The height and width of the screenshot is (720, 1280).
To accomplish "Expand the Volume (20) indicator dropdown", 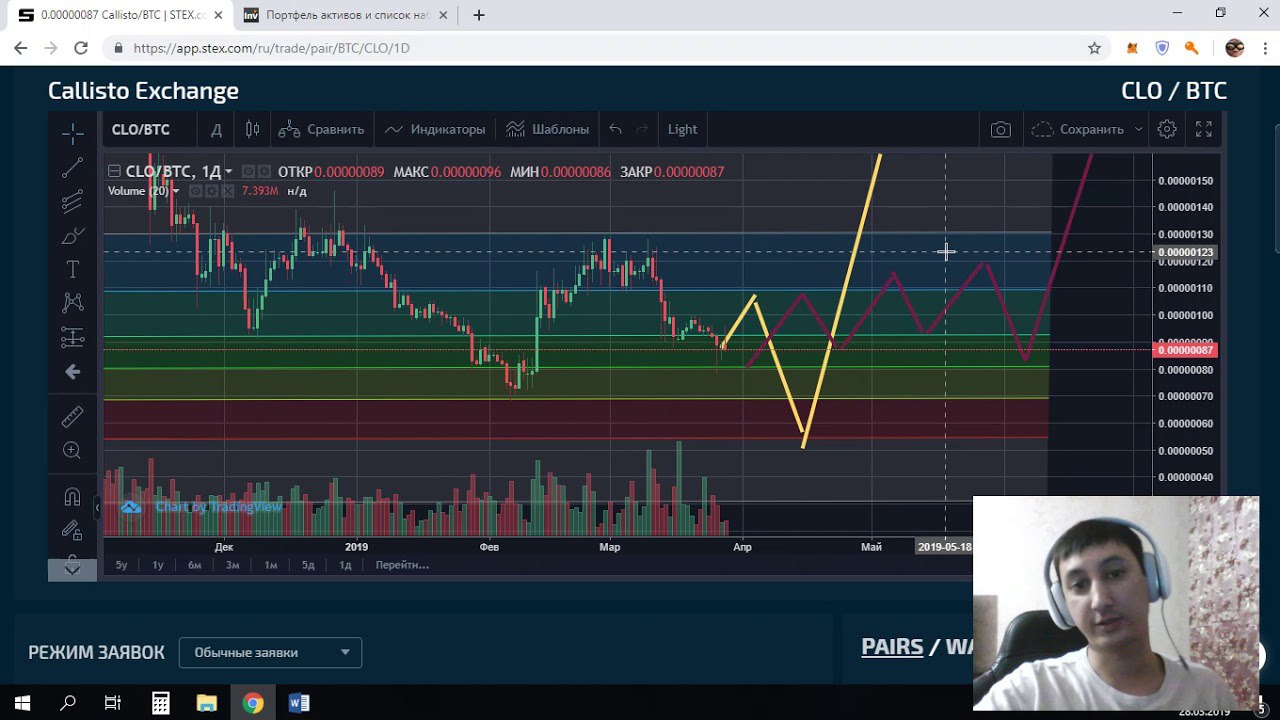I will coord(176,191).
